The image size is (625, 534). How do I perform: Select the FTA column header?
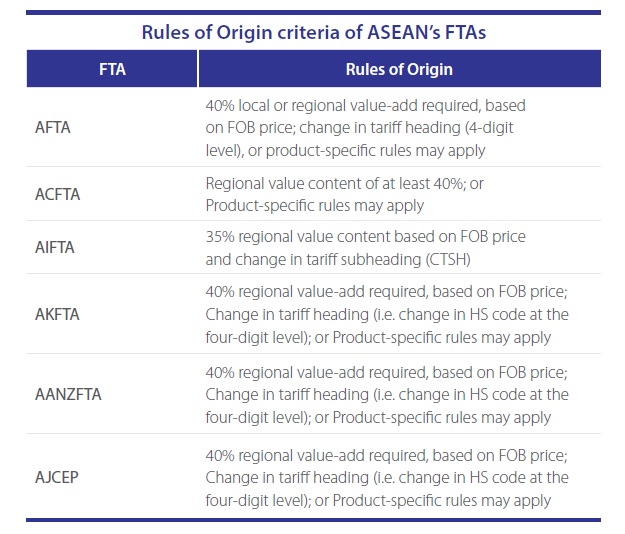tap(112, 69)
